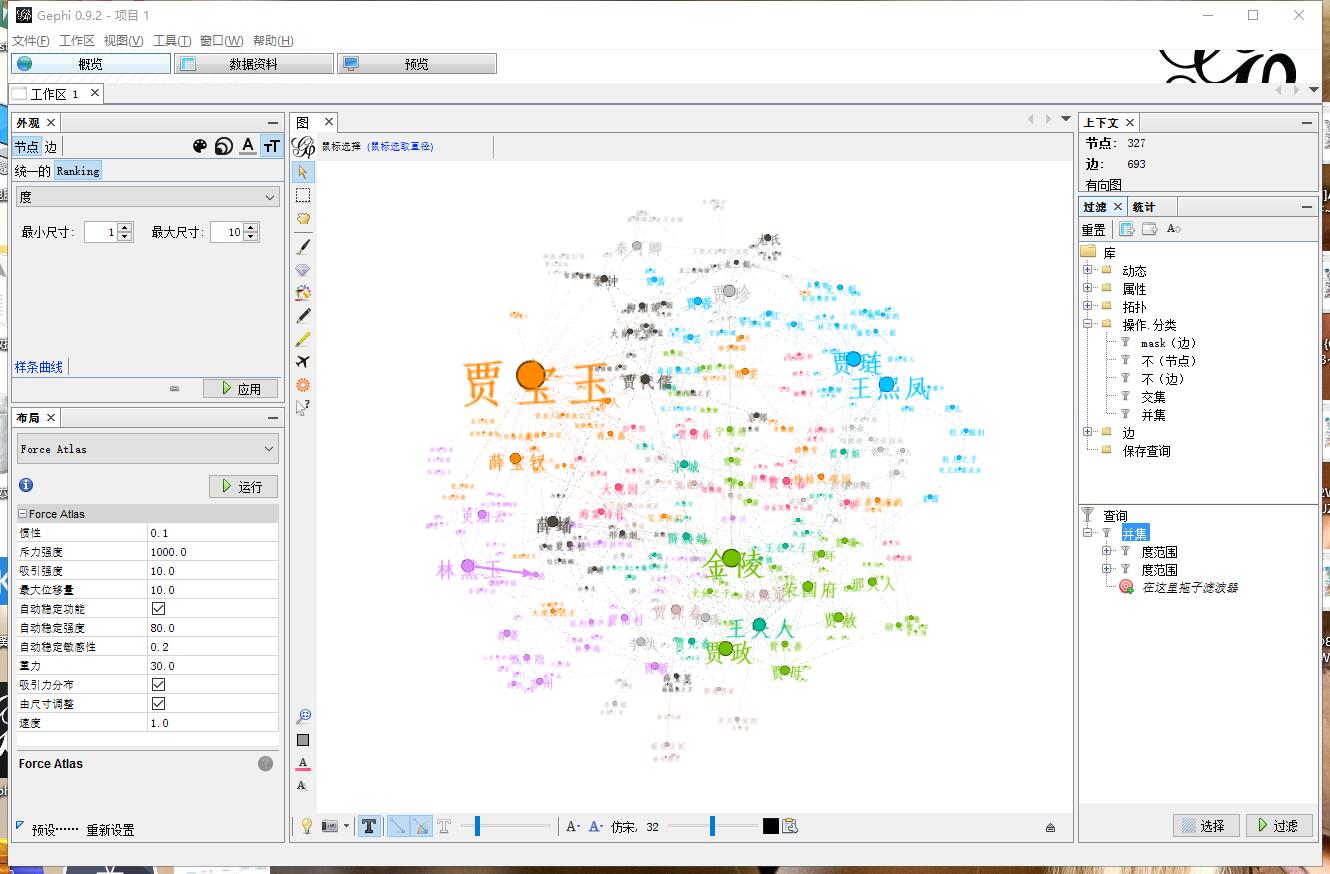
Task: Click the edit node attributes tool
Action: [x=303, y=408]
